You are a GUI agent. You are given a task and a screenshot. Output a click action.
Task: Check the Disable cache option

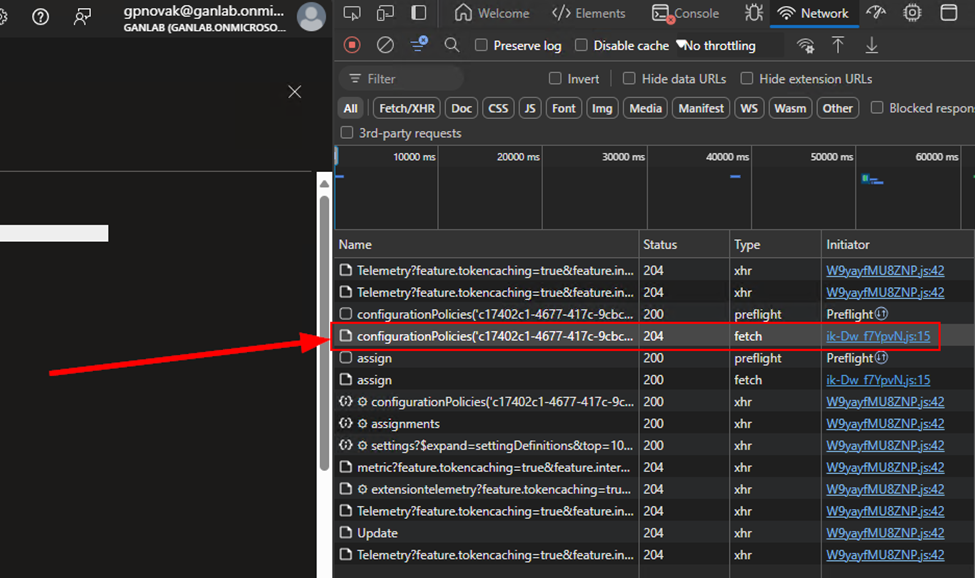(x=581, y=46)
